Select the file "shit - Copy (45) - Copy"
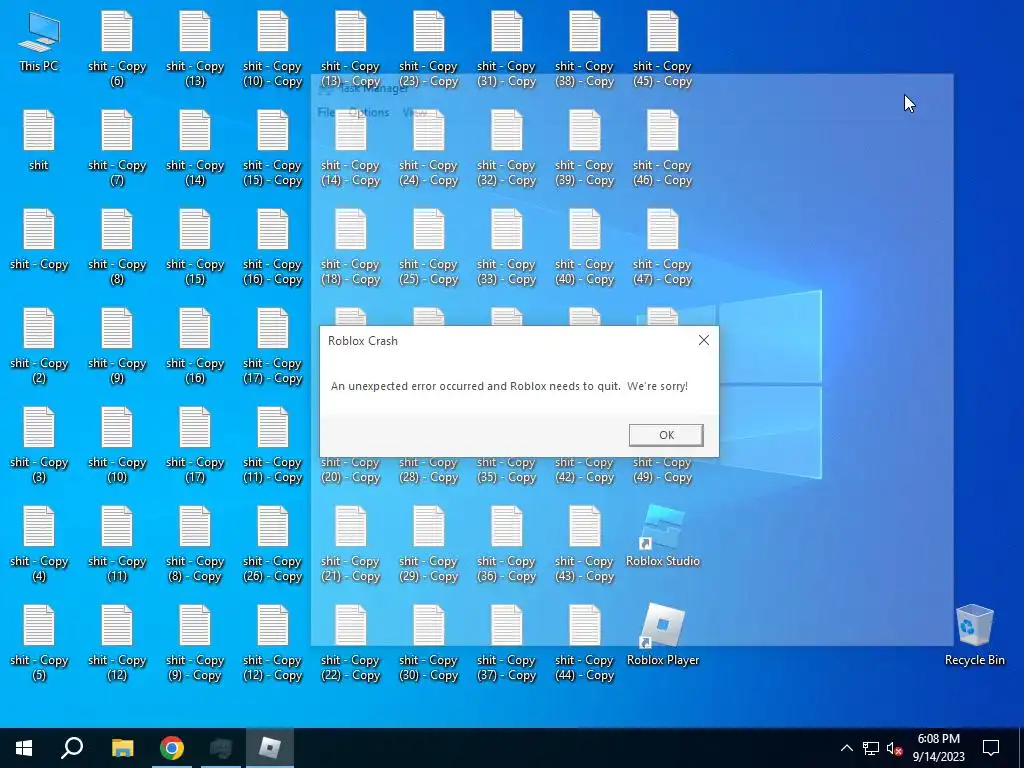The image size is (1024, 768). point(662,49)
